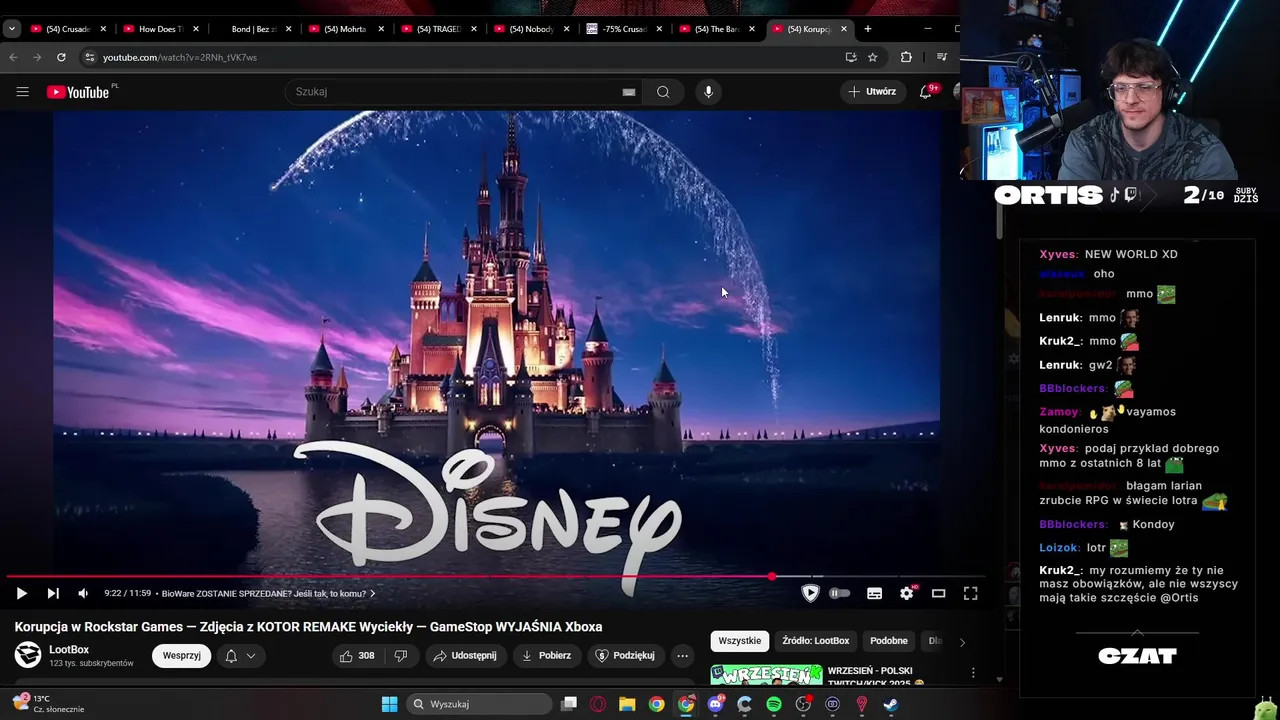This screenshot has height=720, width=1280.
Task: Open options for the WRZESIEŃ video
Action: click(x=973, y=673)
